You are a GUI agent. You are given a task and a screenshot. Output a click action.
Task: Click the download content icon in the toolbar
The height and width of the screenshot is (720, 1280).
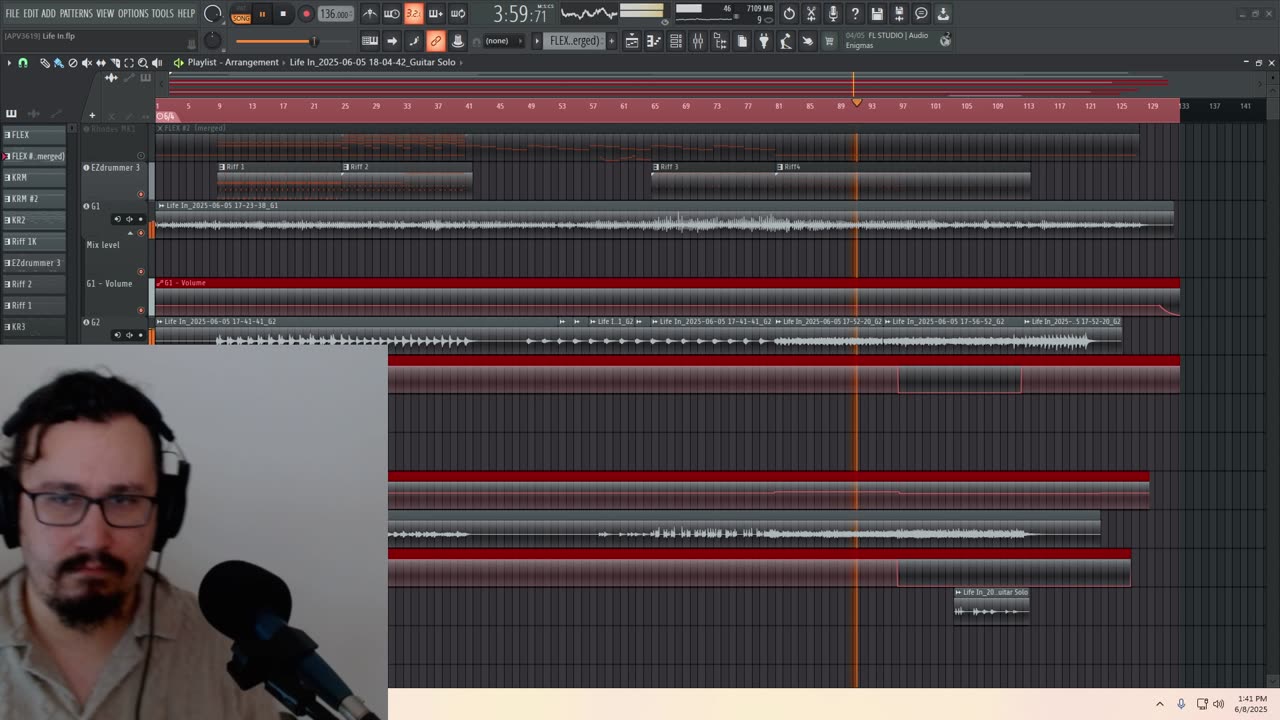(943, 14)
